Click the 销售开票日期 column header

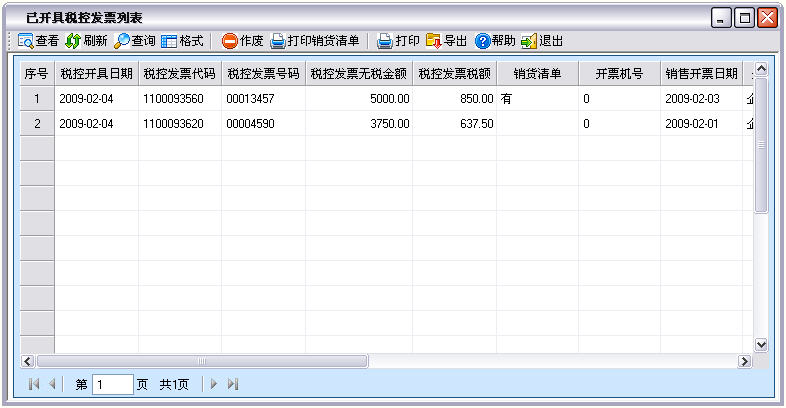702,74
